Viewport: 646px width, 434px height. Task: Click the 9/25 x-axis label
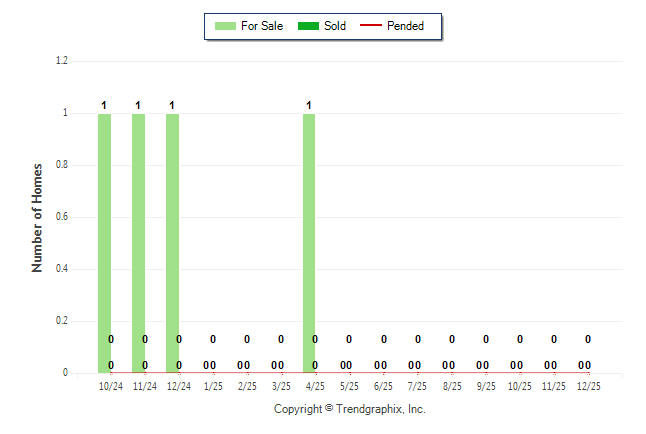click(x=486, y=385)
